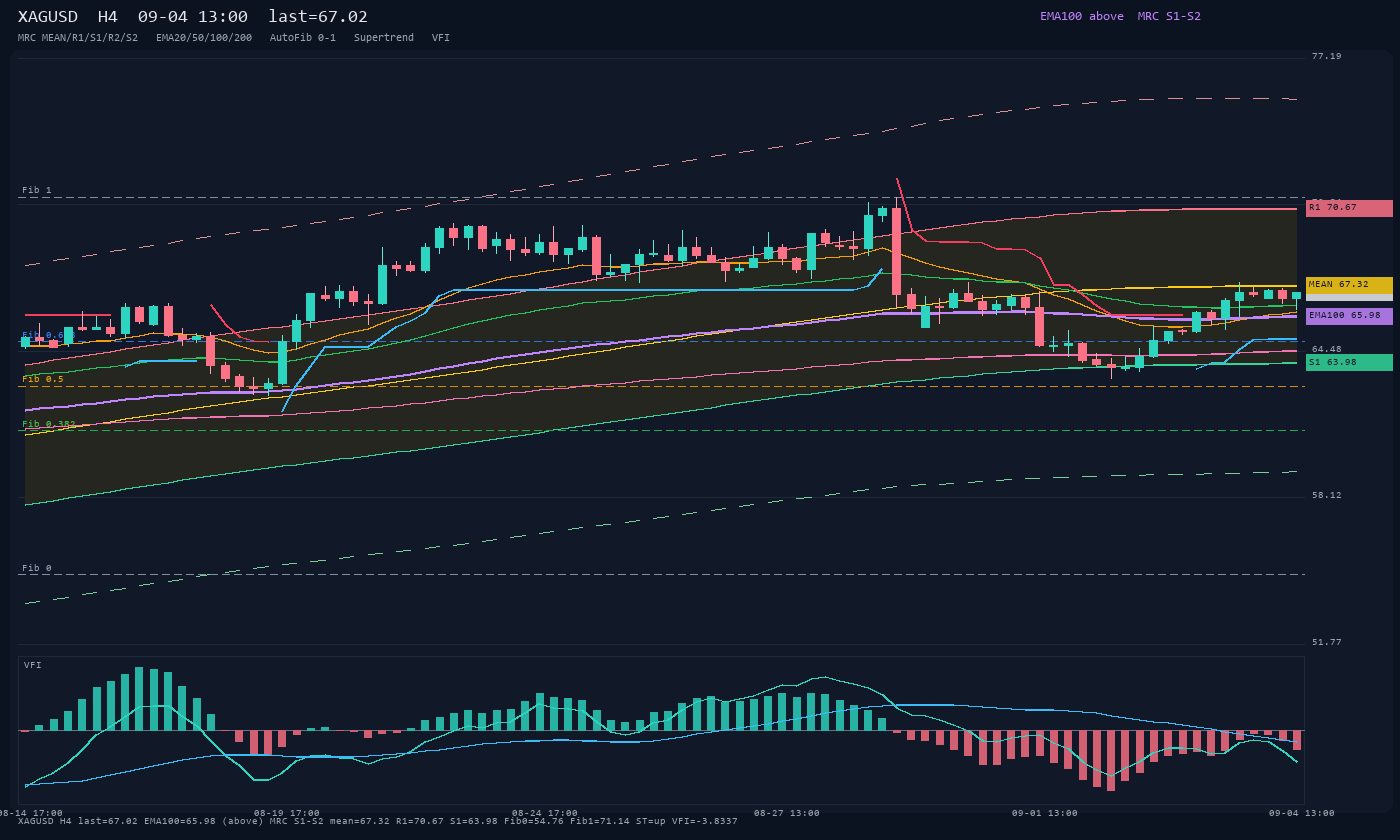Click the H4 timeframe label in title
This screenshot has width=1400, height=840.
[108, 17]
